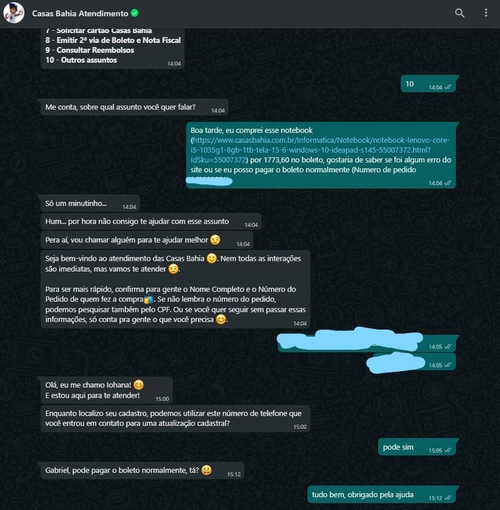Image resolution: width=500 pixels, height=510 pixels.
Task: Click menu option '9 - Consultar Reembolsos'
Action: point(90,50)
